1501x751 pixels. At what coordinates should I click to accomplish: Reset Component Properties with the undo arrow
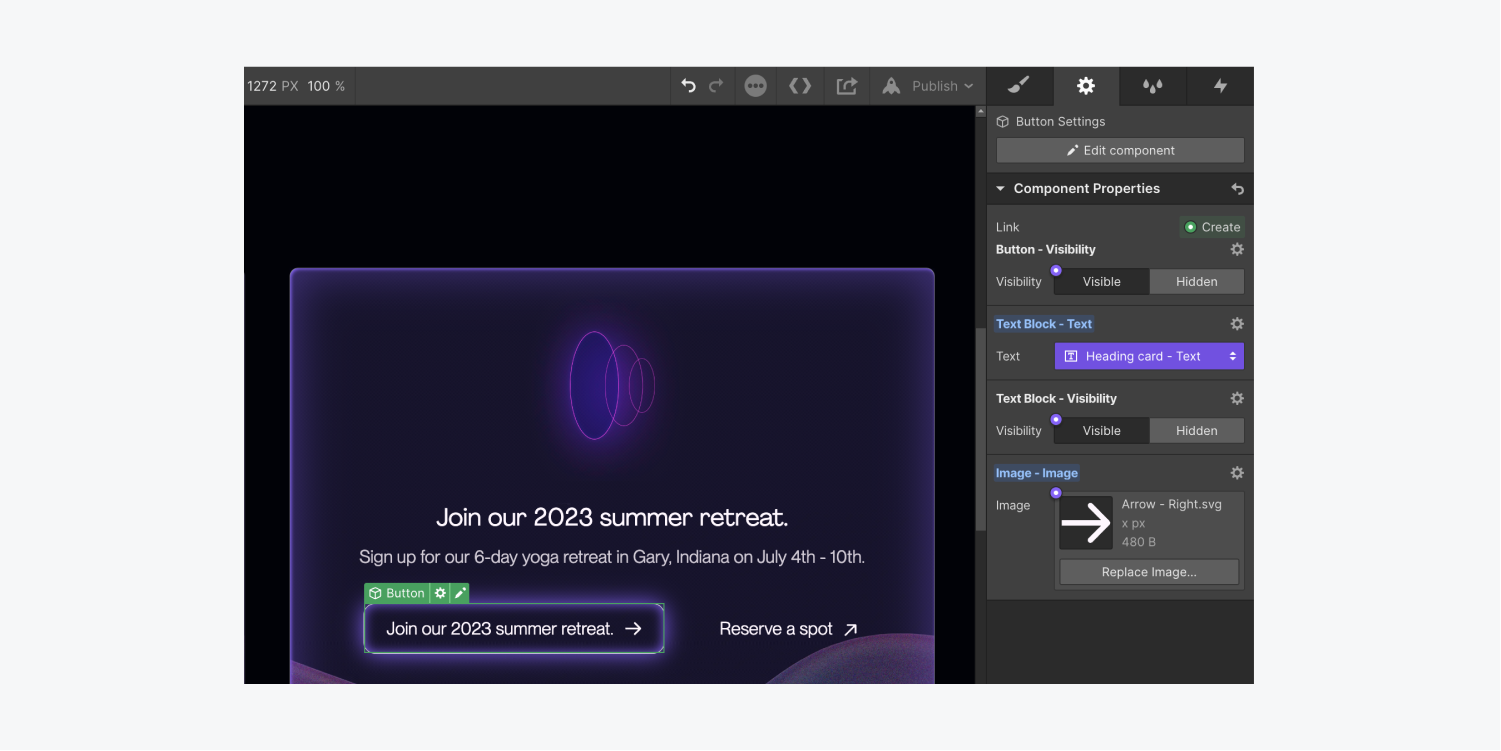pos(1237,188)
